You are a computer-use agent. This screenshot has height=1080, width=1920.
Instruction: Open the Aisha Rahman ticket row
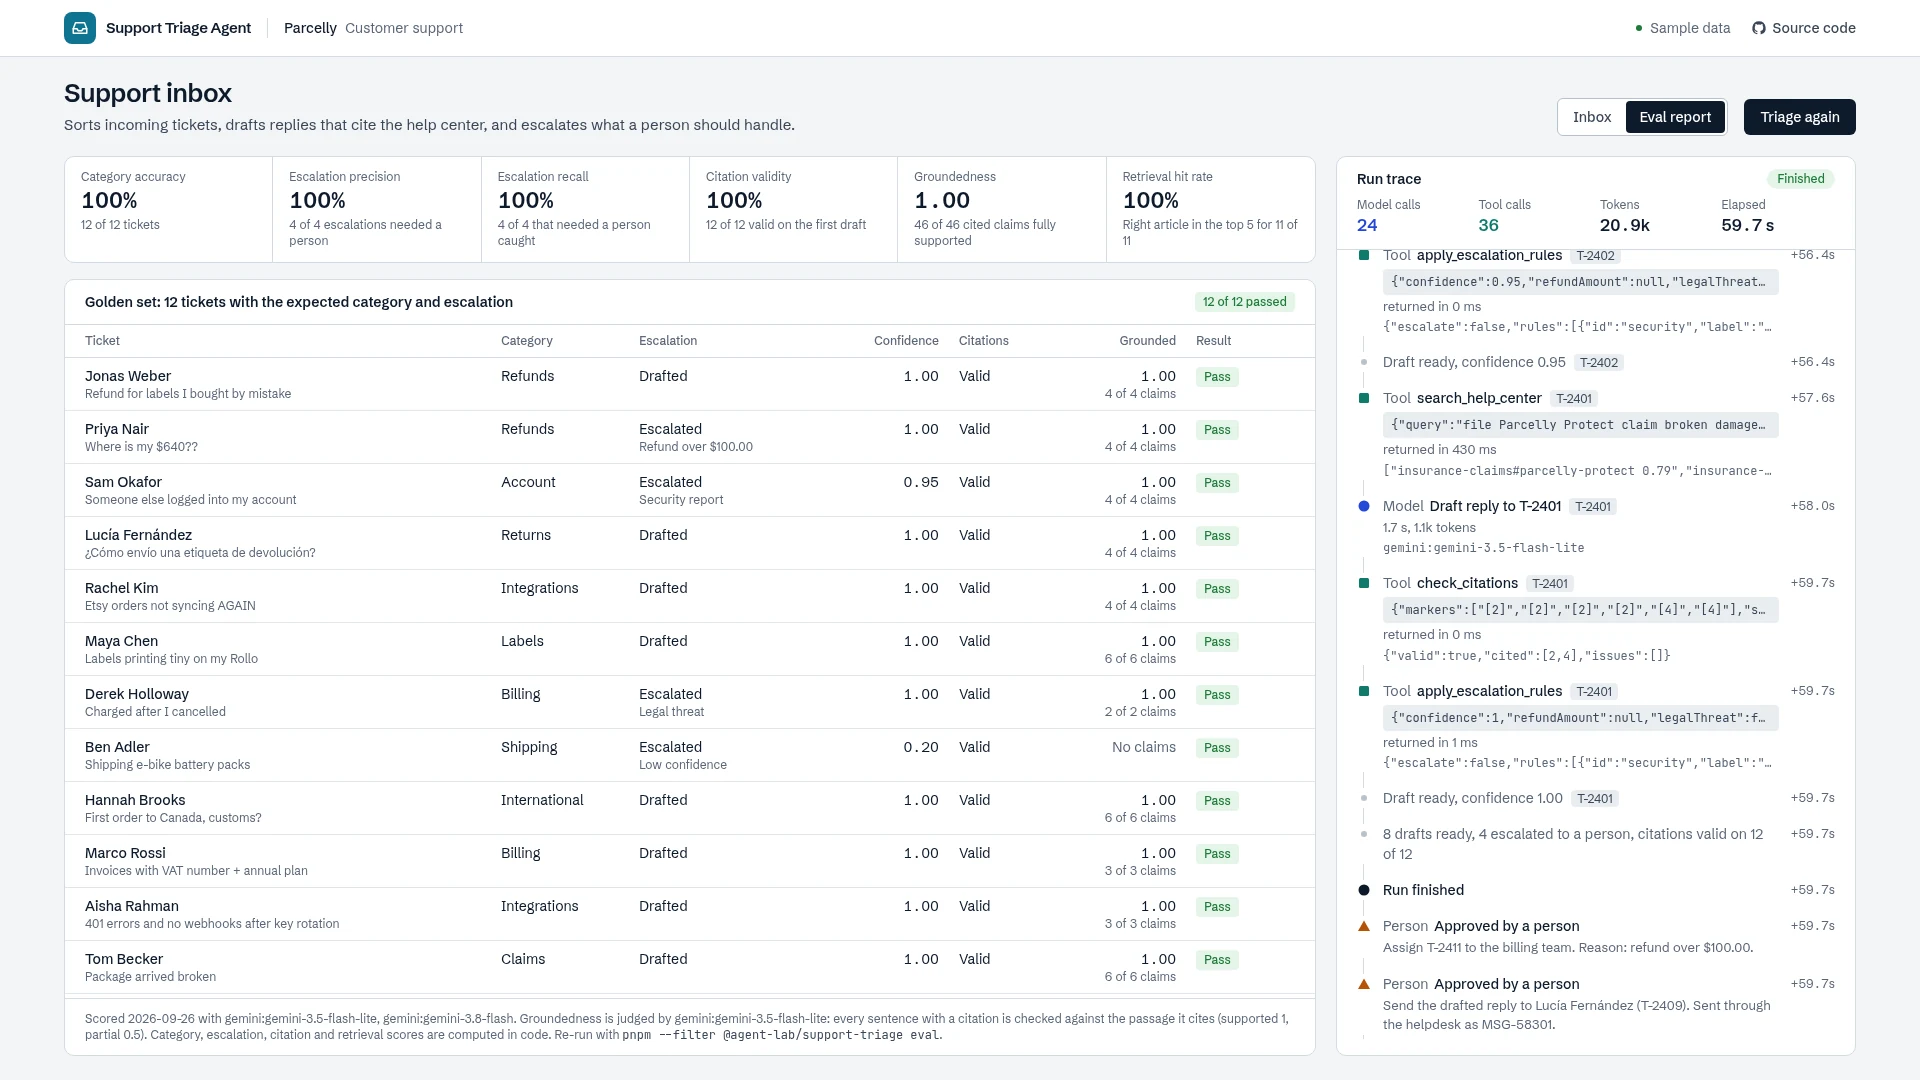point(690,914)
